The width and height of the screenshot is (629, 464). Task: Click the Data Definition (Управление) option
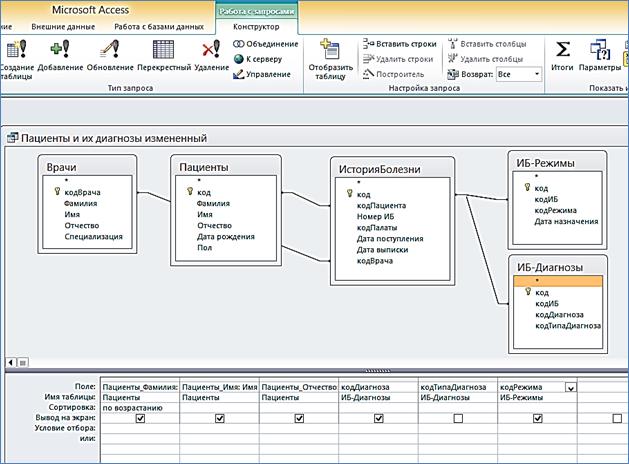click(262, 74)
